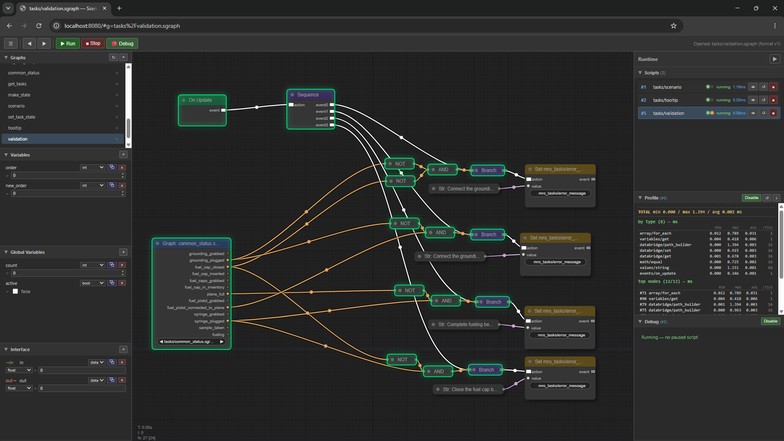The height and width of the screenshot is (441, 784).
Task: Click the Graph: common_status node header
Action: (x=192, y=244)
